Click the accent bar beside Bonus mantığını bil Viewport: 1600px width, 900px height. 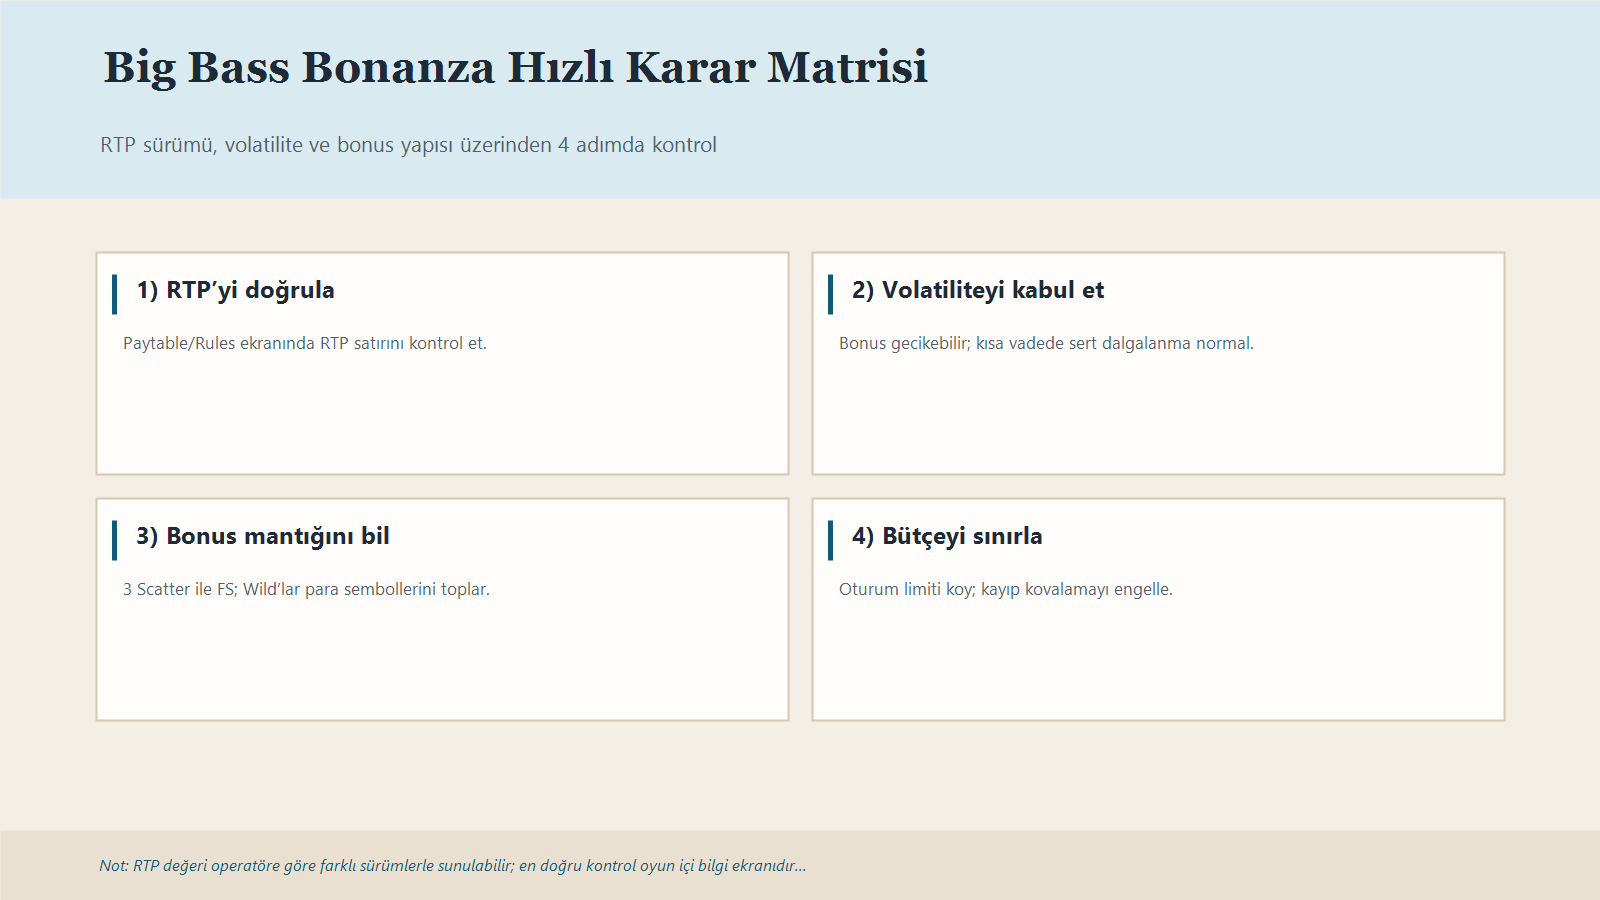pyautogui.click(x=115, y=536)
